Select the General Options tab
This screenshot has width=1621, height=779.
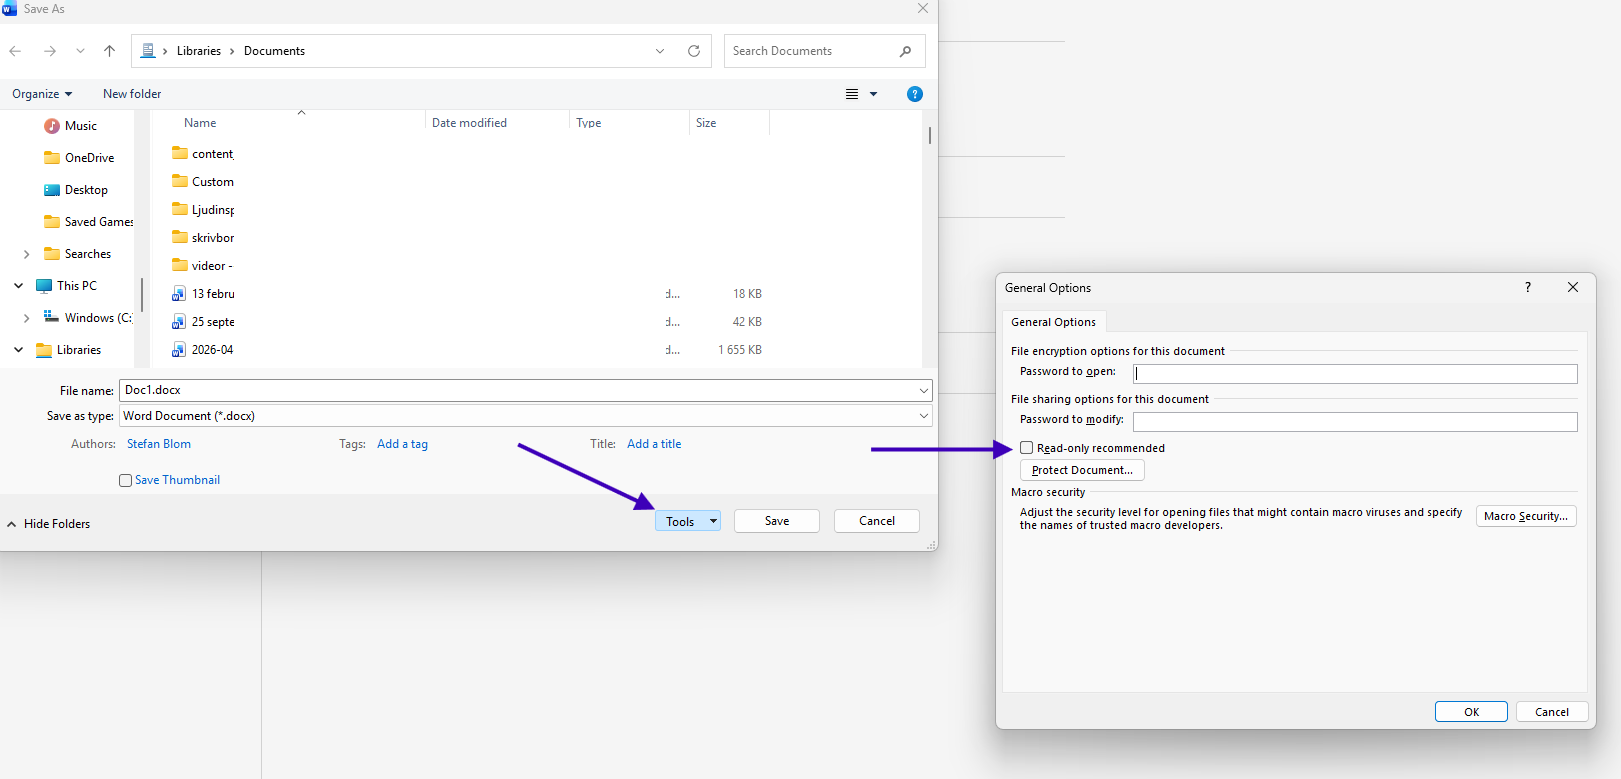point(1053,322)
